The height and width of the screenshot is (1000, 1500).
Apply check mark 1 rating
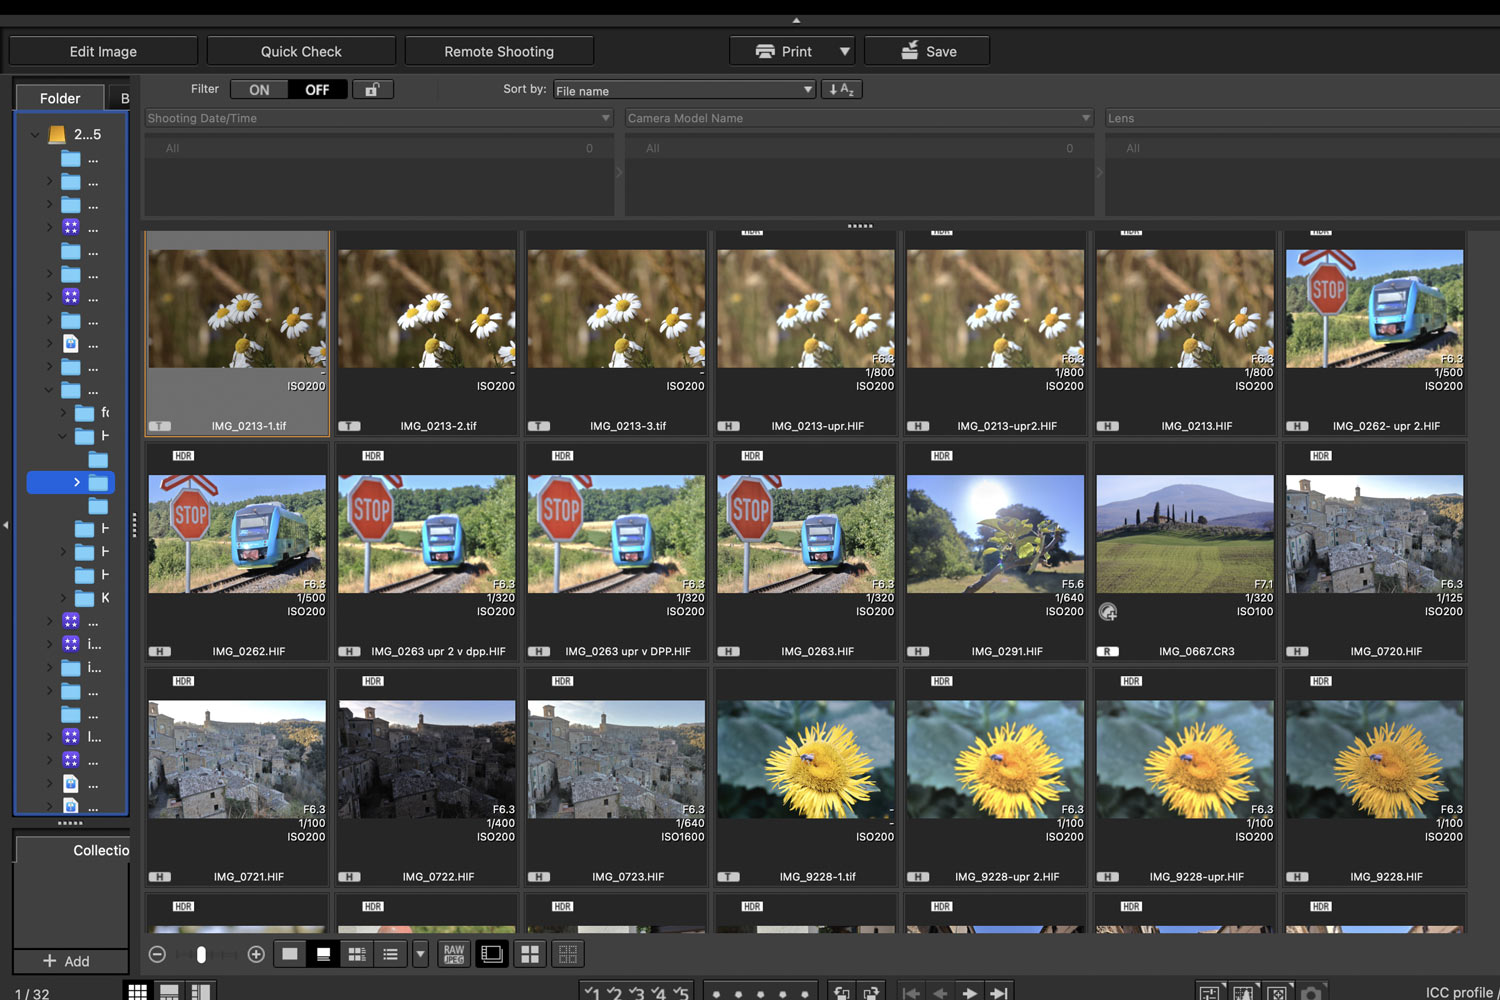tap(592, 993)
